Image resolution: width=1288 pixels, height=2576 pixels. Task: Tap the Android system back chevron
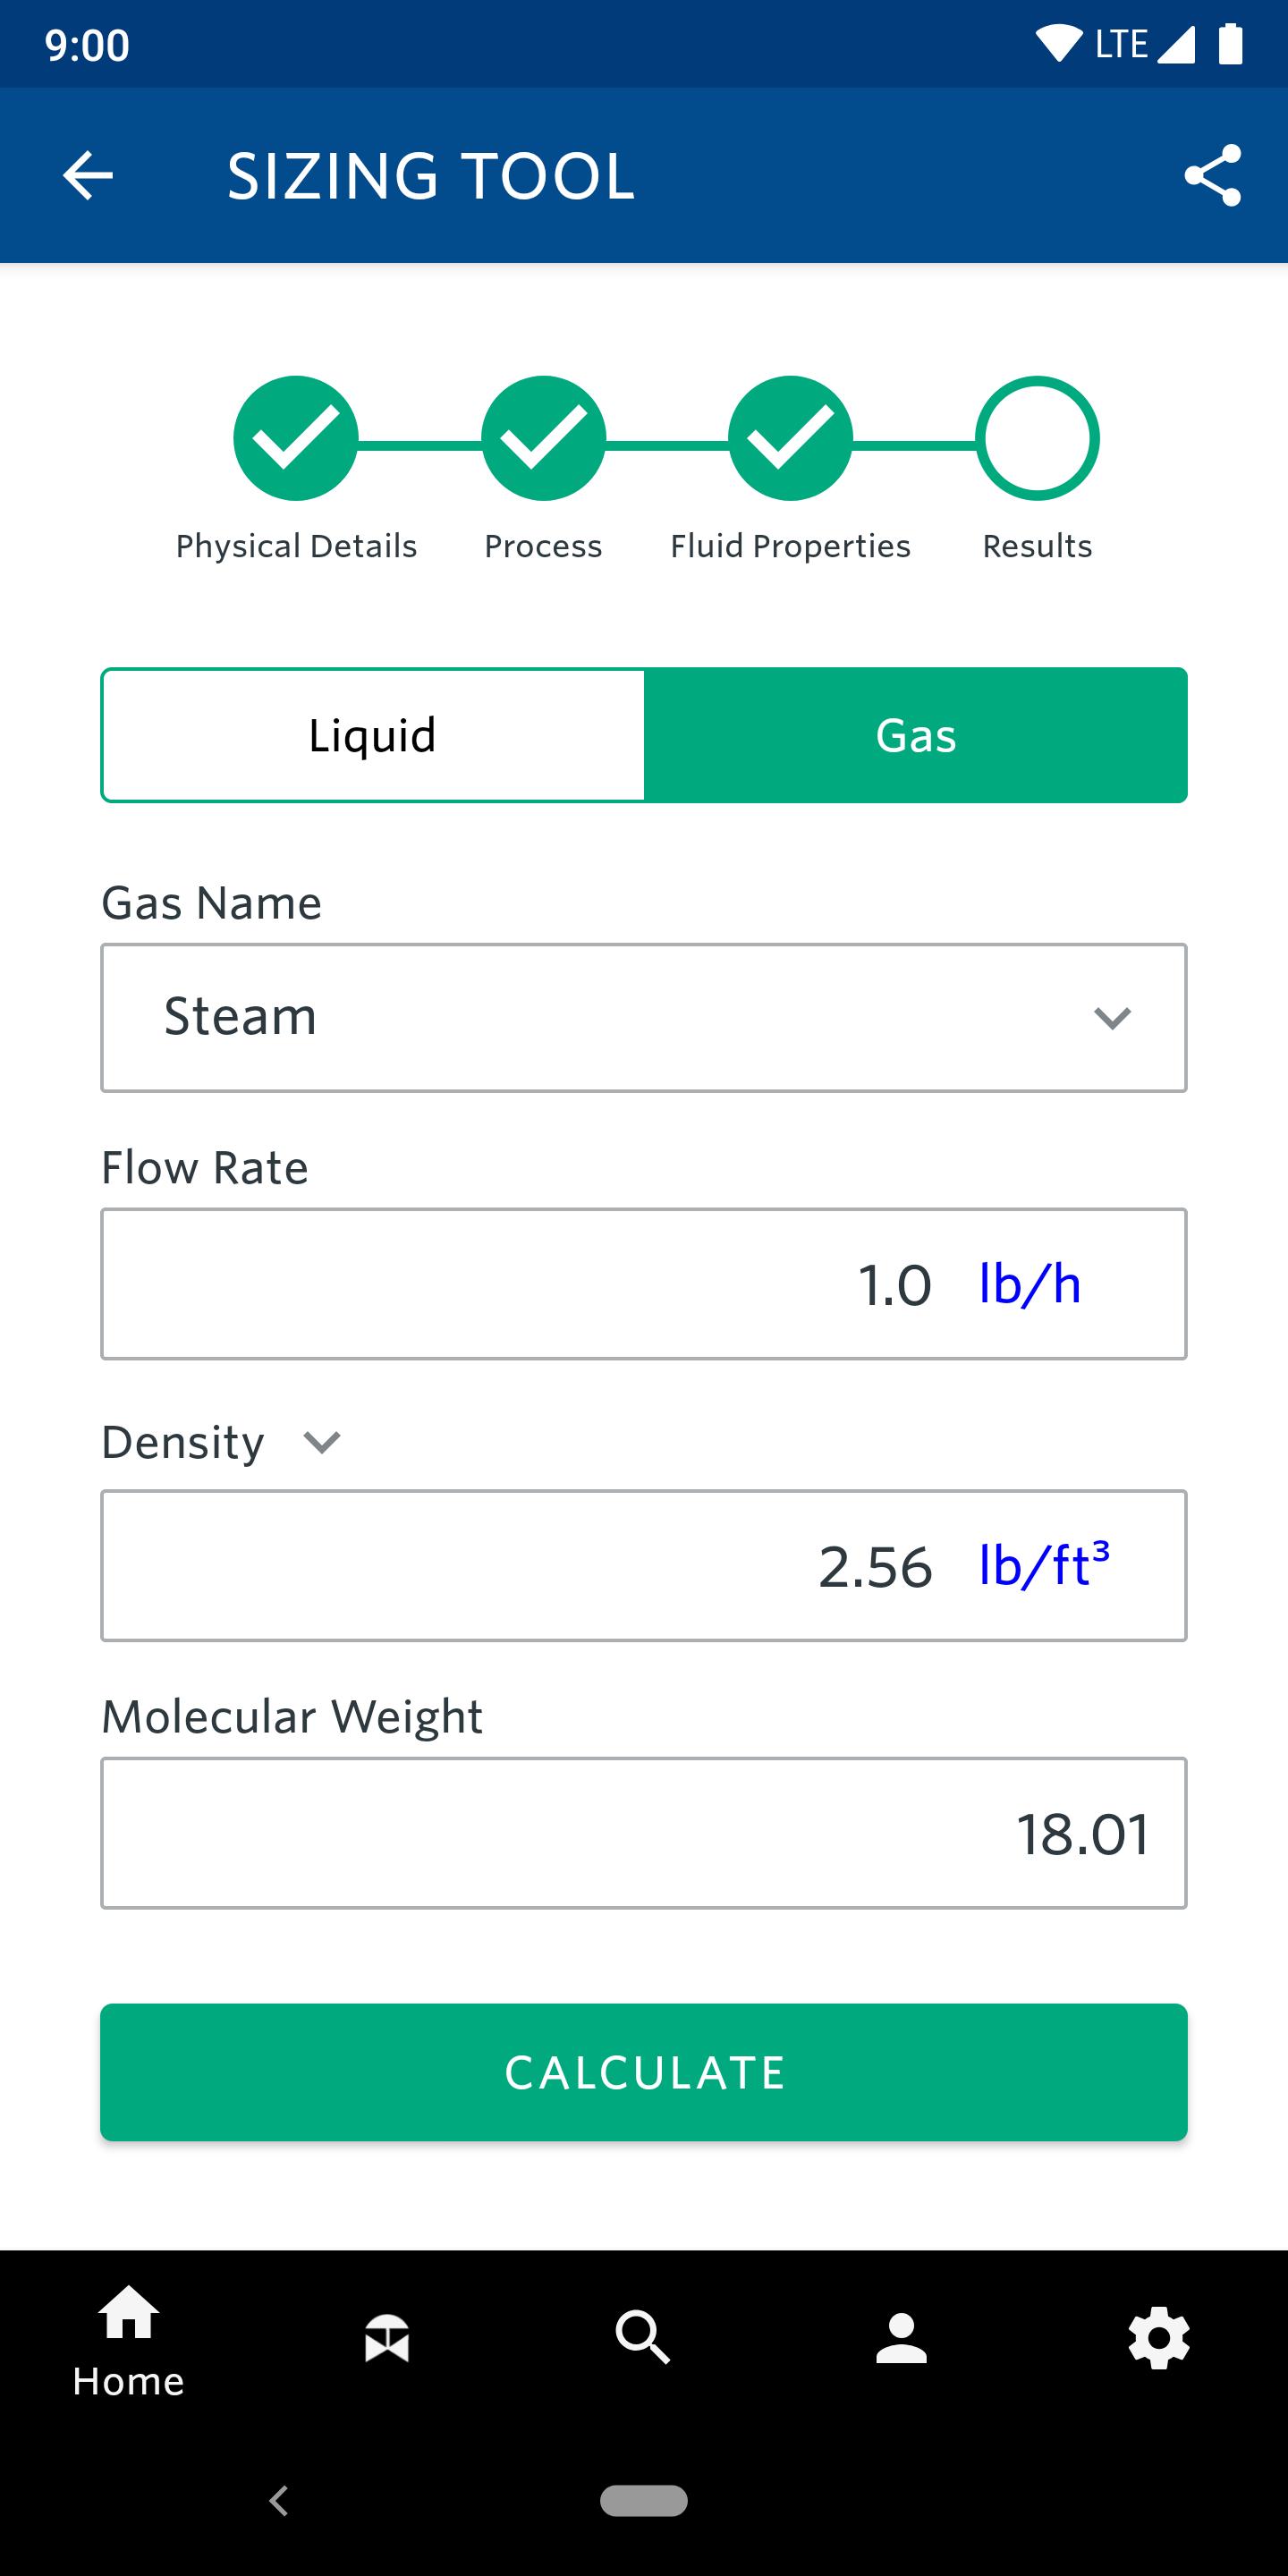[279, 2501]
